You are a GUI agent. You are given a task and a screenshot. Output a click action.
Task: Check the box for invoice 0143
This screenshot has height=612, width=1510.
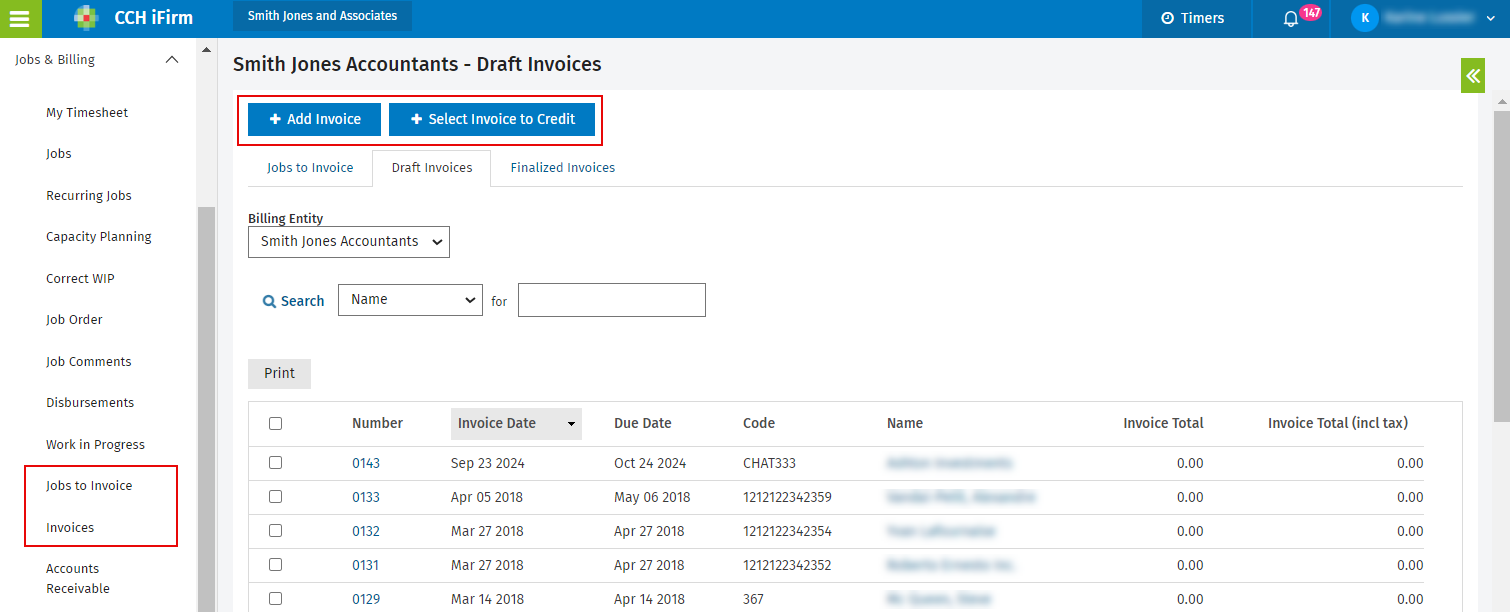click(x=275, y=463)
